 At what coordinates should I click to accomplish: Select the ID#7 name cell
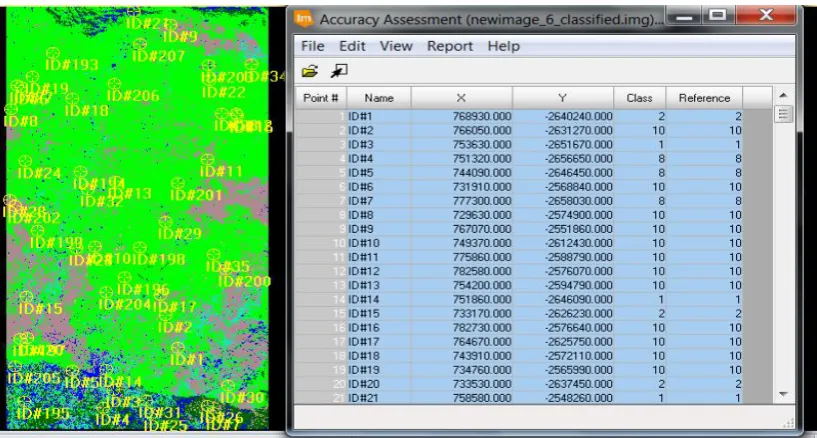coord(379,201)
